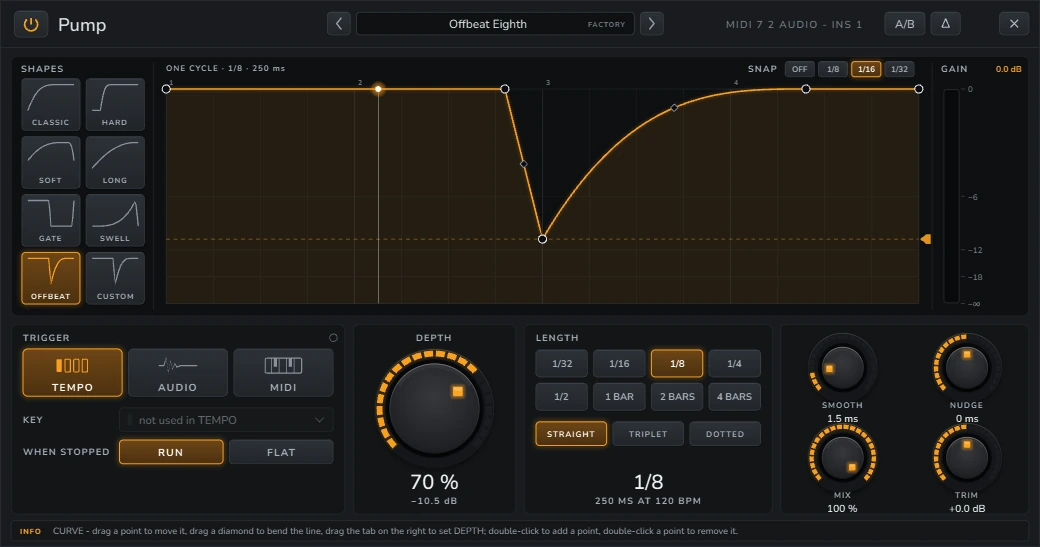
Task: Open the KEY dropdown
Action: (226, 420)
